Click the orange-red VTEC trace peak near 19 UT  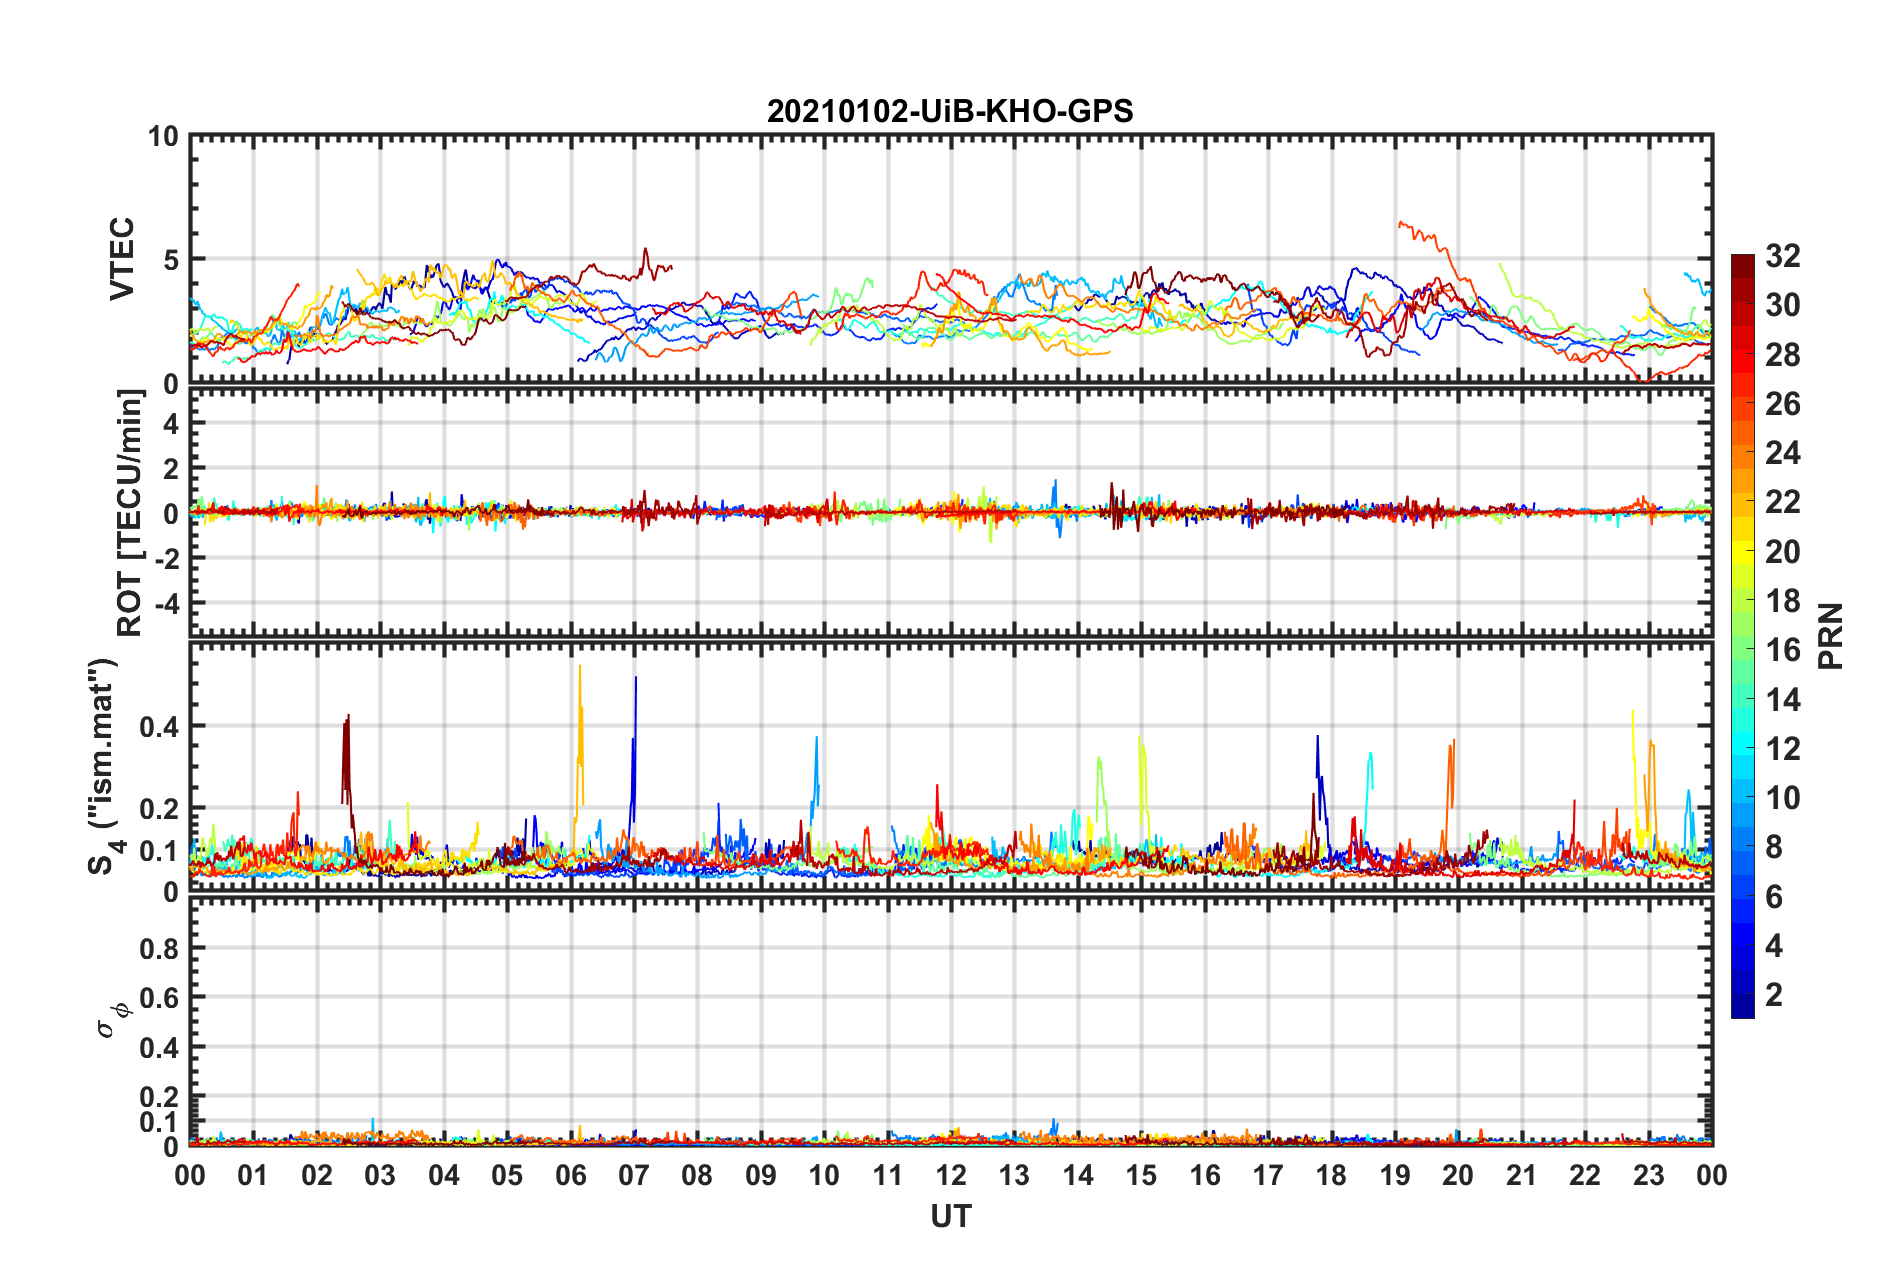point(1402,224)
